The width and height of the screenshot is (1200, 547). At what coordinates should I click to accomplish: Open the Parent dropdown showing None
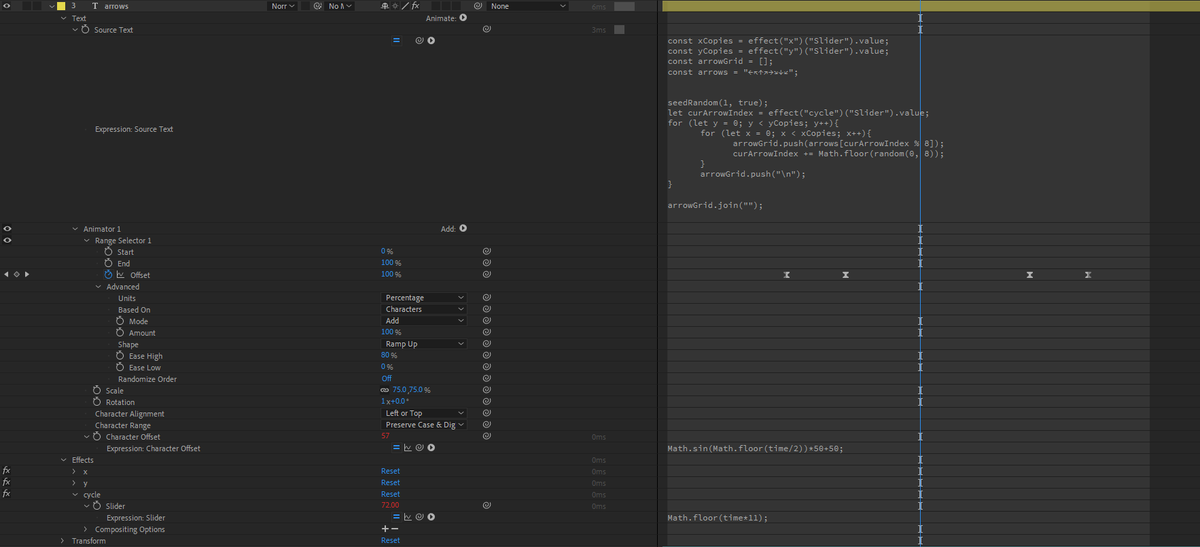pos(527,6)
